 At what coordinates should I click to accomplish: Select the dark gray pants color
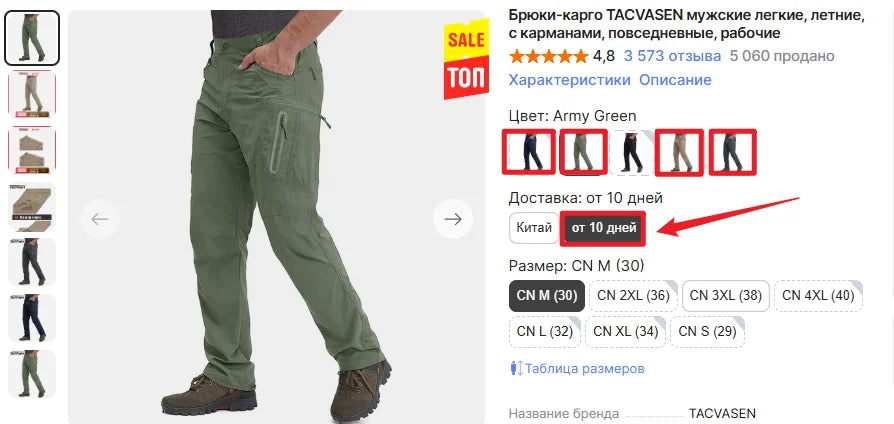pyautogui.click(x=733, y=152)
